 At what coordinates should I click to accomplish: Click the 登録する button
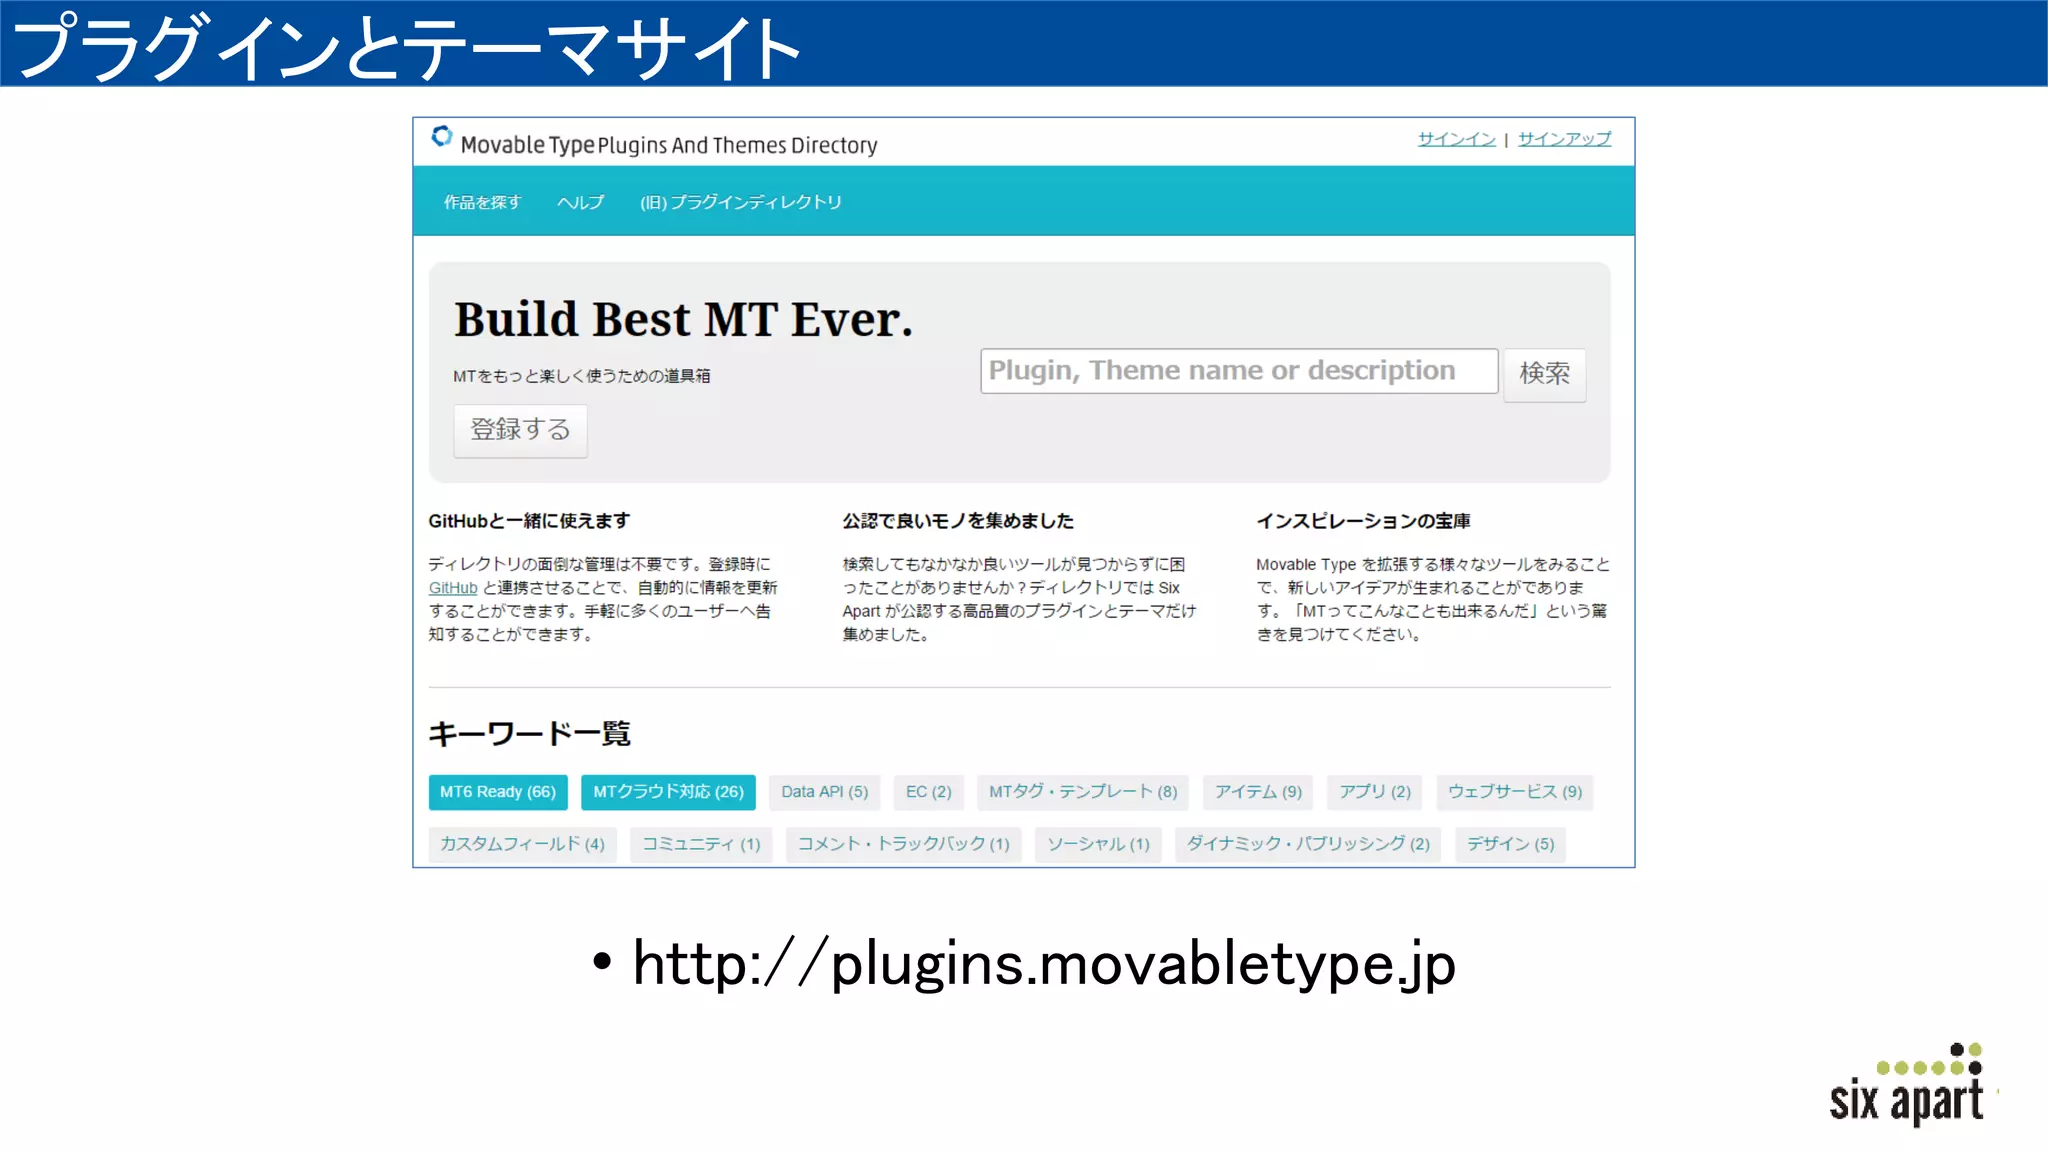coord(520,430)
